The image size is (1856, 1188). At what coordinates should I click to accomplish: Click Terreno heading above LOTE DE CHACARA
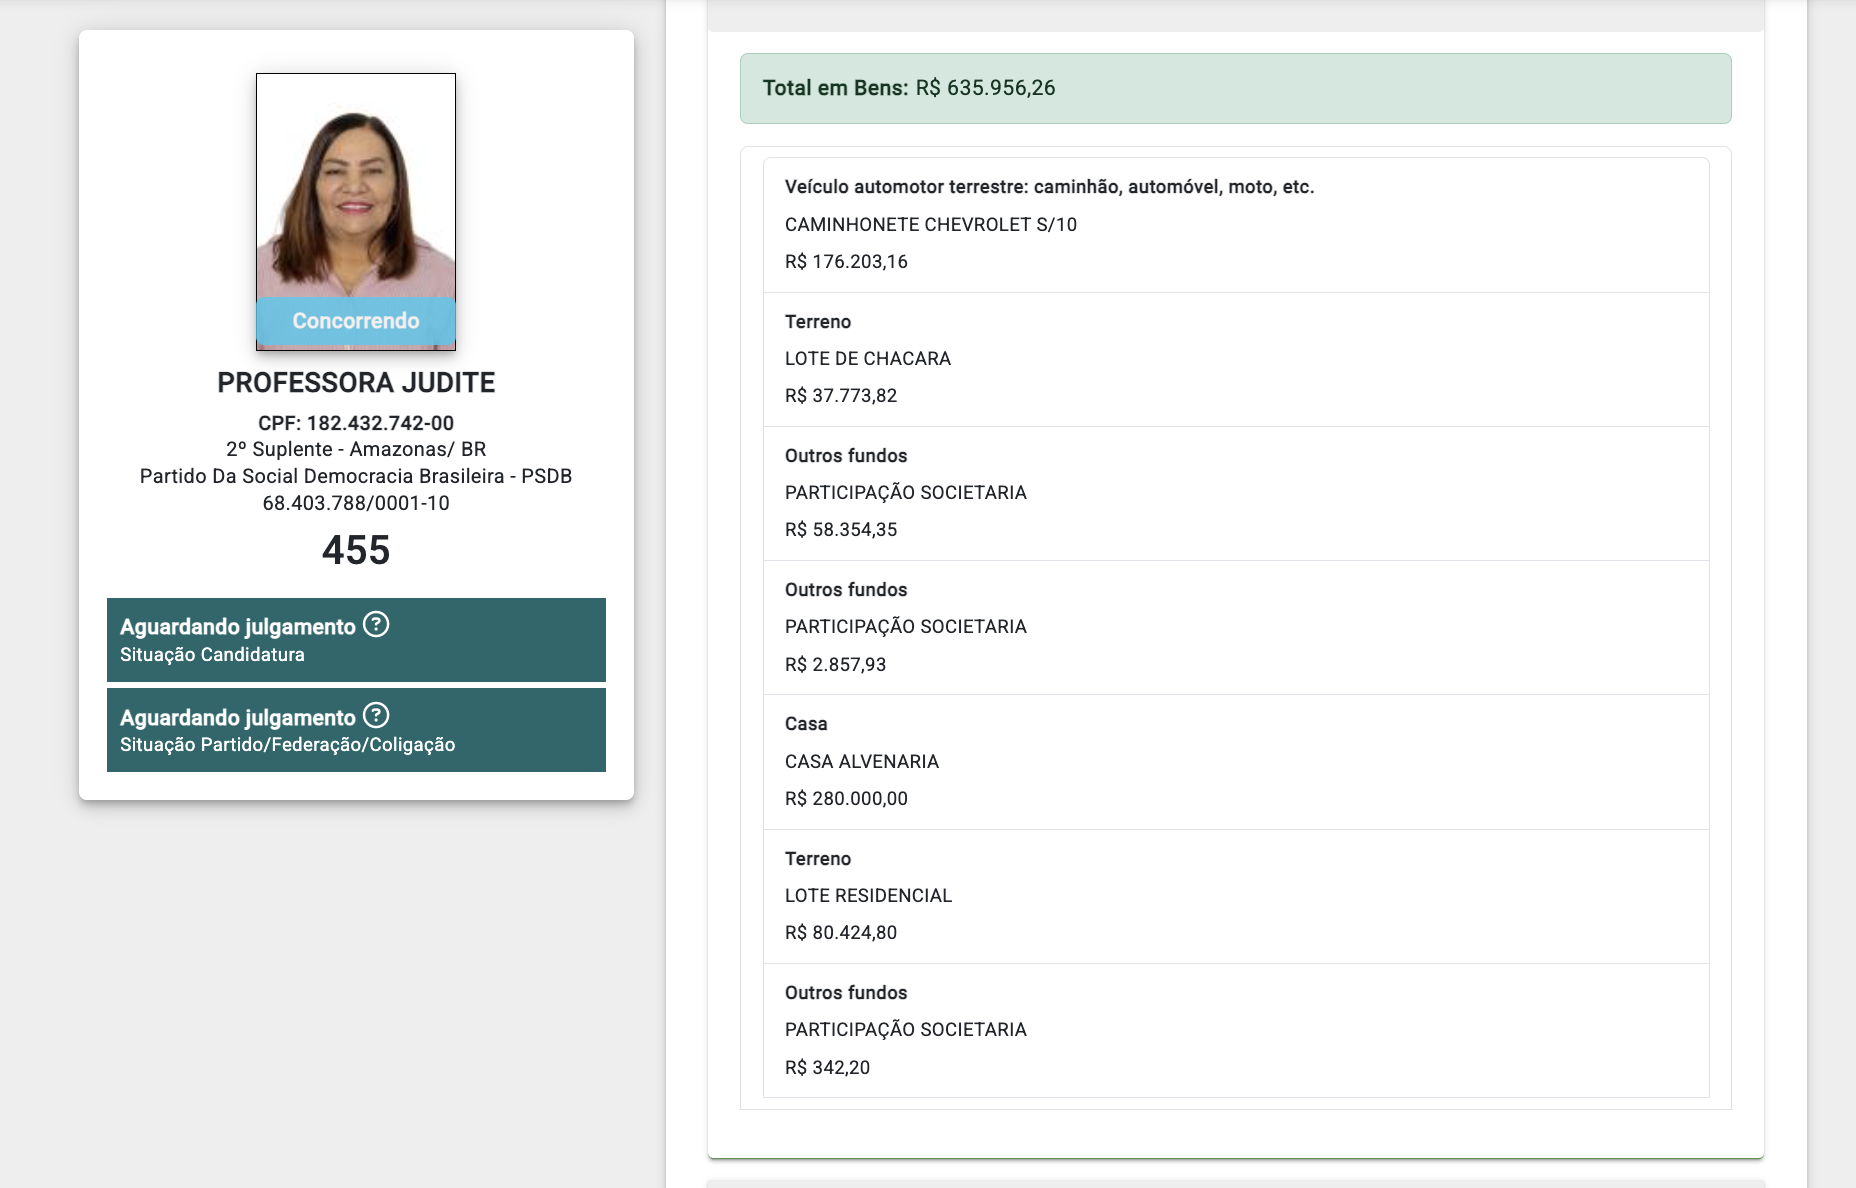click(x=818, y=322)
